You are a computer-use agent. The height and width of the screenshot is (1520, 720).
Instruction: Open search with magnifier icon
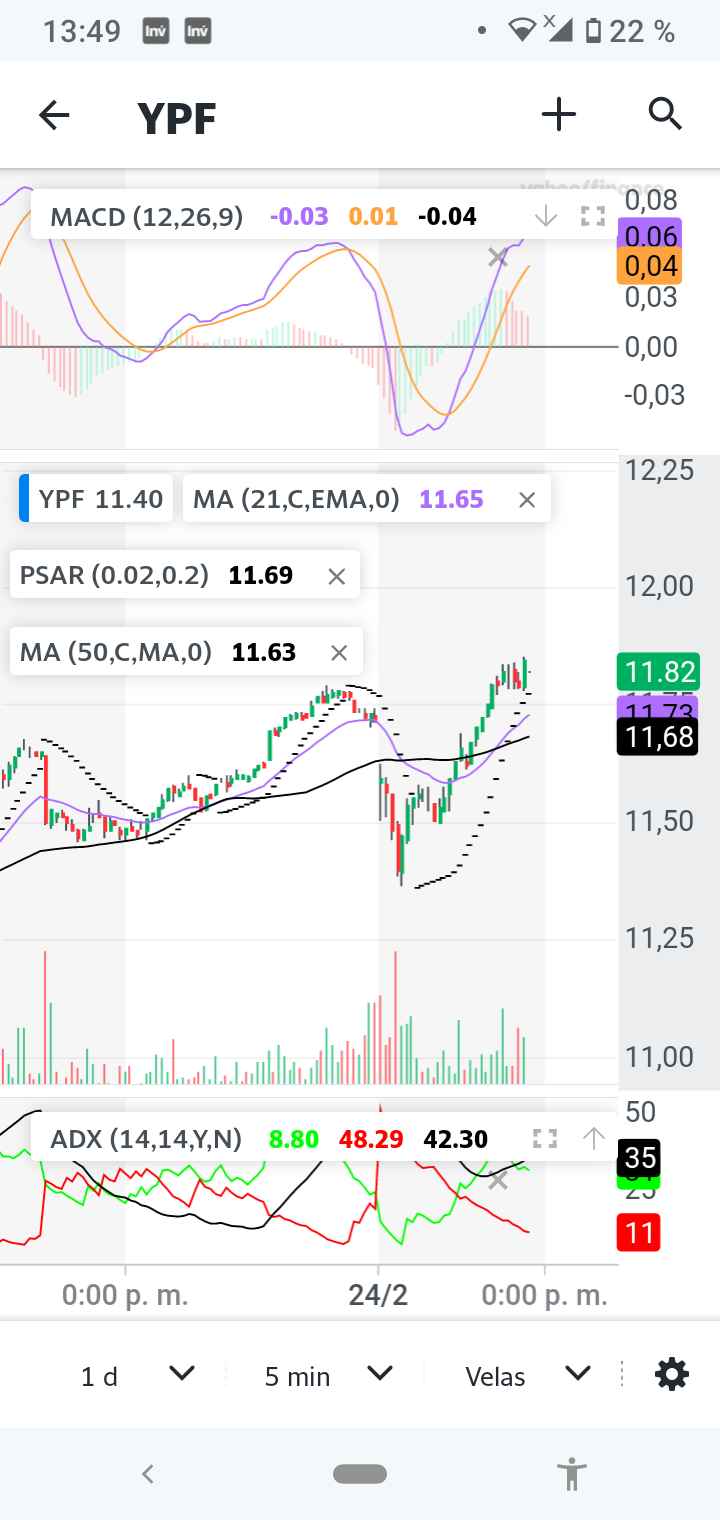(x=665, y=115)
